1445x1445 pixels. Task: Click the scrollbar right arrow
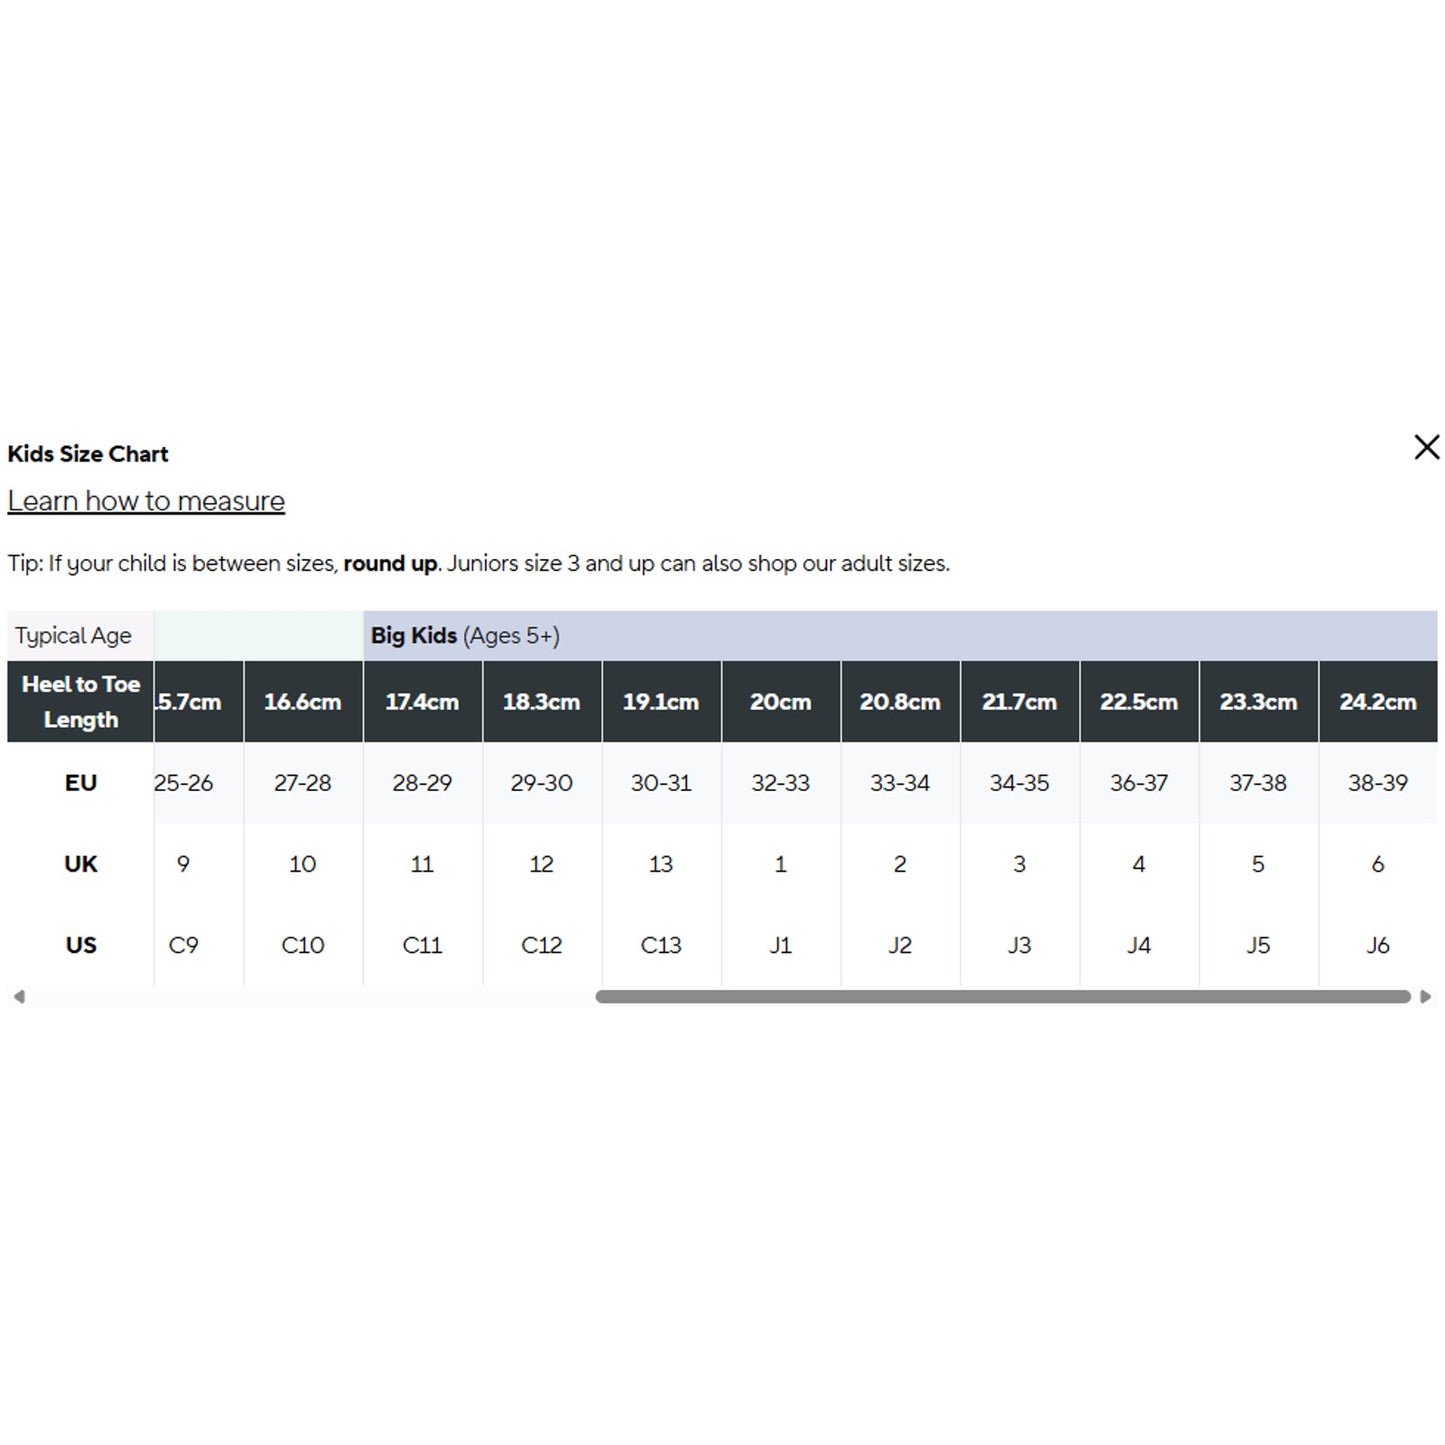coord(1425,996)
